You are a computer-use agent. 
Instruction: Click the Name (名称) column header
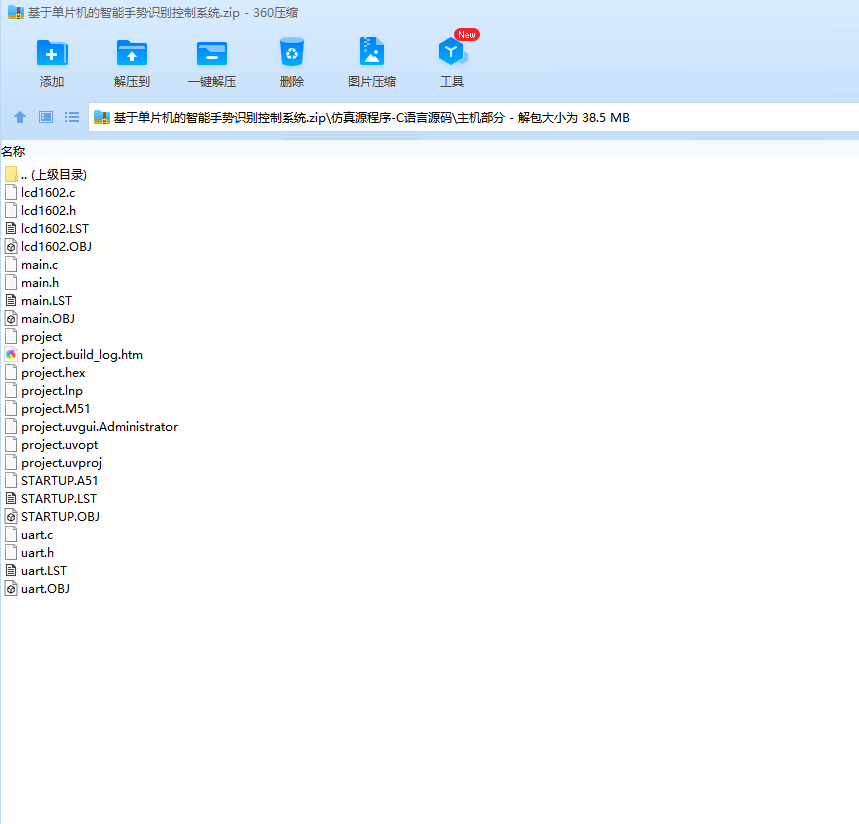[x=13, y=152]
